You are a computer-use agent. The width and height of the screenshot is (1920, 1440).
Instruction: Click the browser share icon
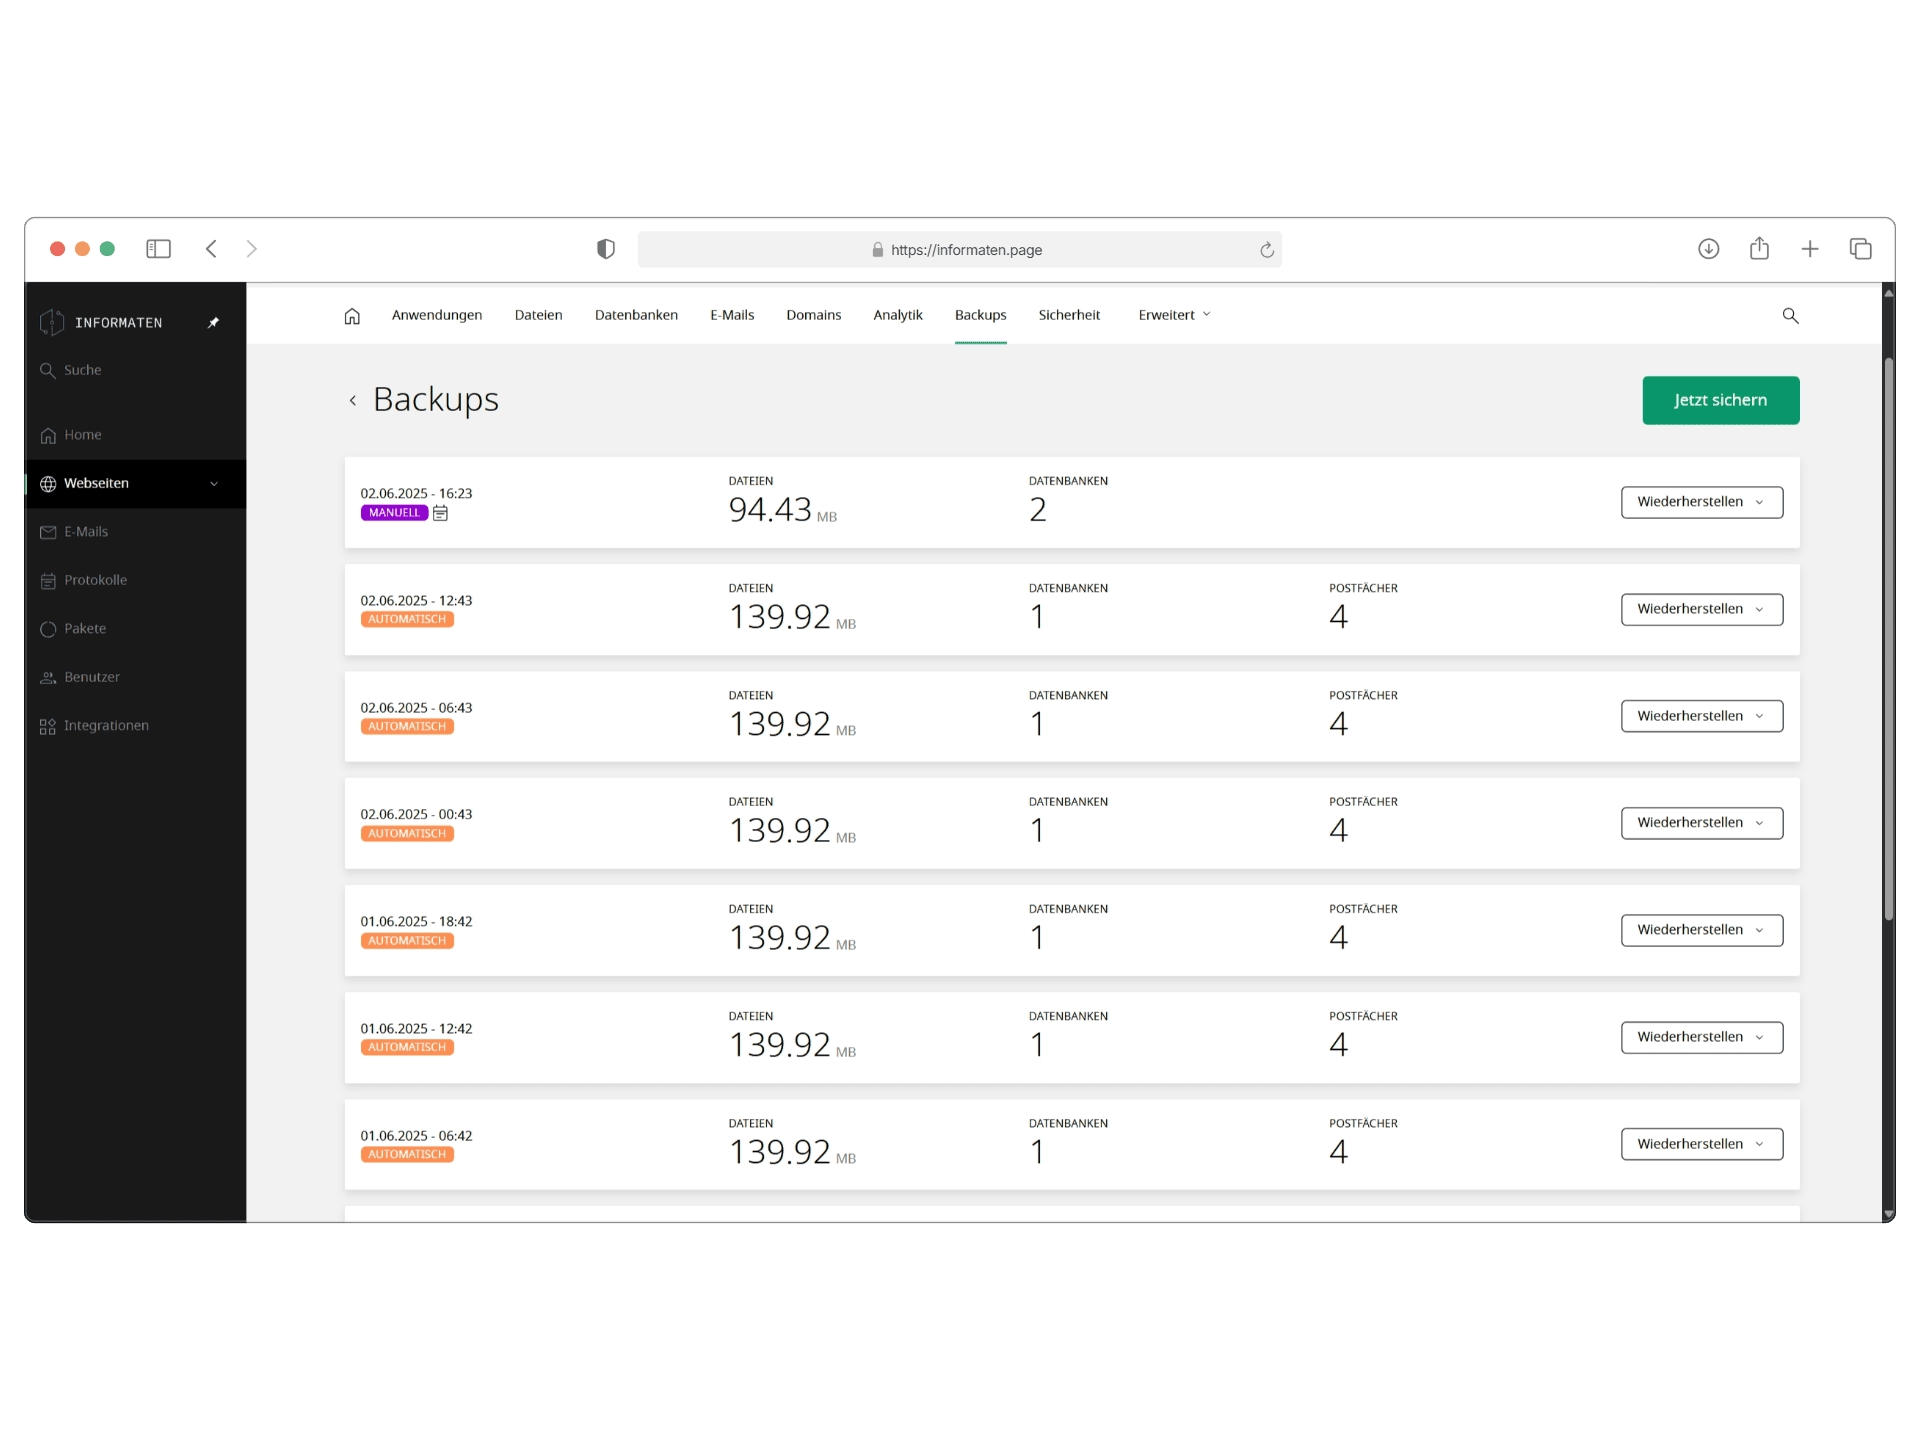click(1759, 249)
